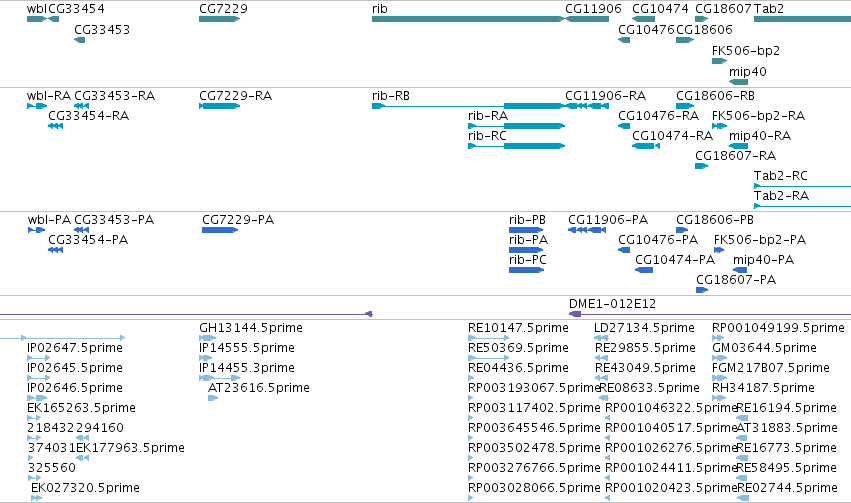Image resolution: width=851 pixels, height=503 pixels.
Task: Select the CG7229-PA protein
Action: [x=220, y=230]
